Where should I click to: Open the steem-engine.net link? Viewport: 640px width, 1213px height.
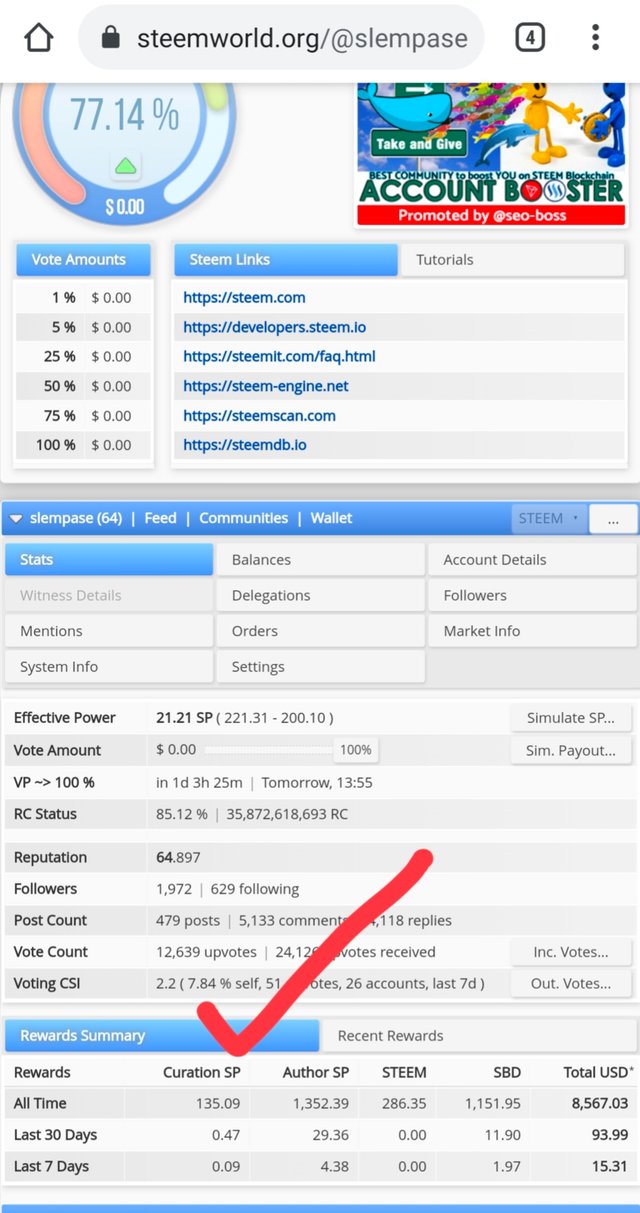(x=266, y=386)
